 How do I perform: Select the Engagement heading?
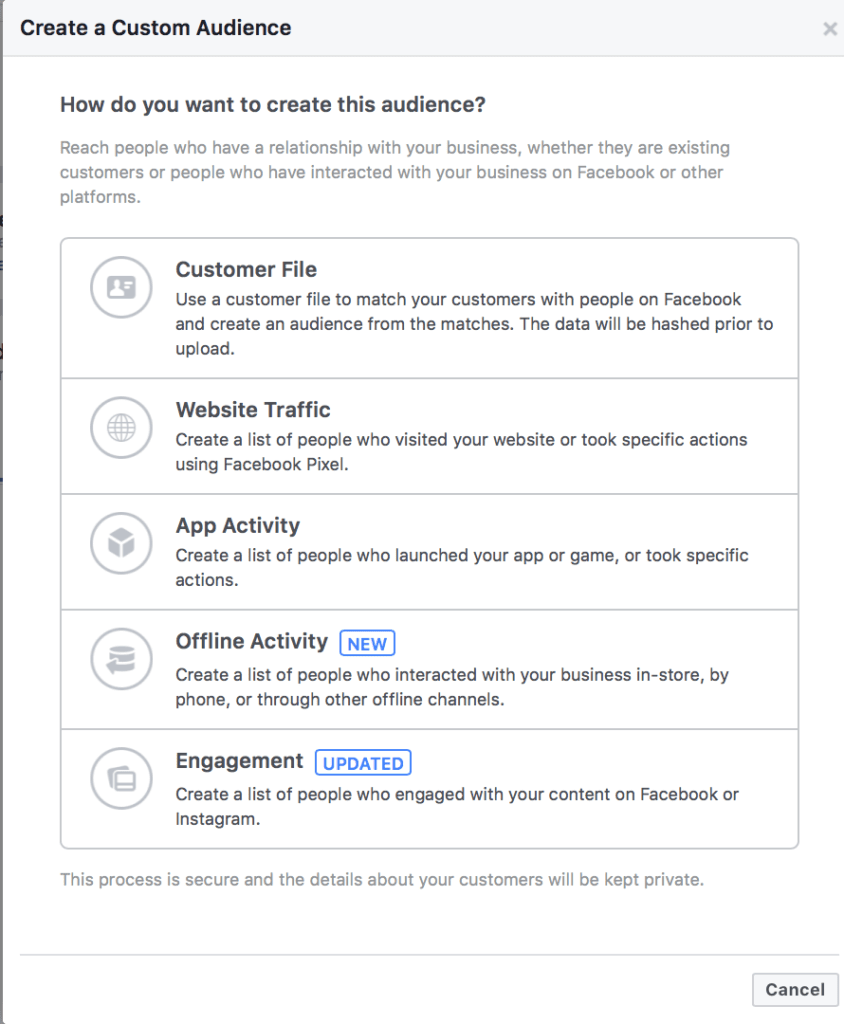coord(239,761)
